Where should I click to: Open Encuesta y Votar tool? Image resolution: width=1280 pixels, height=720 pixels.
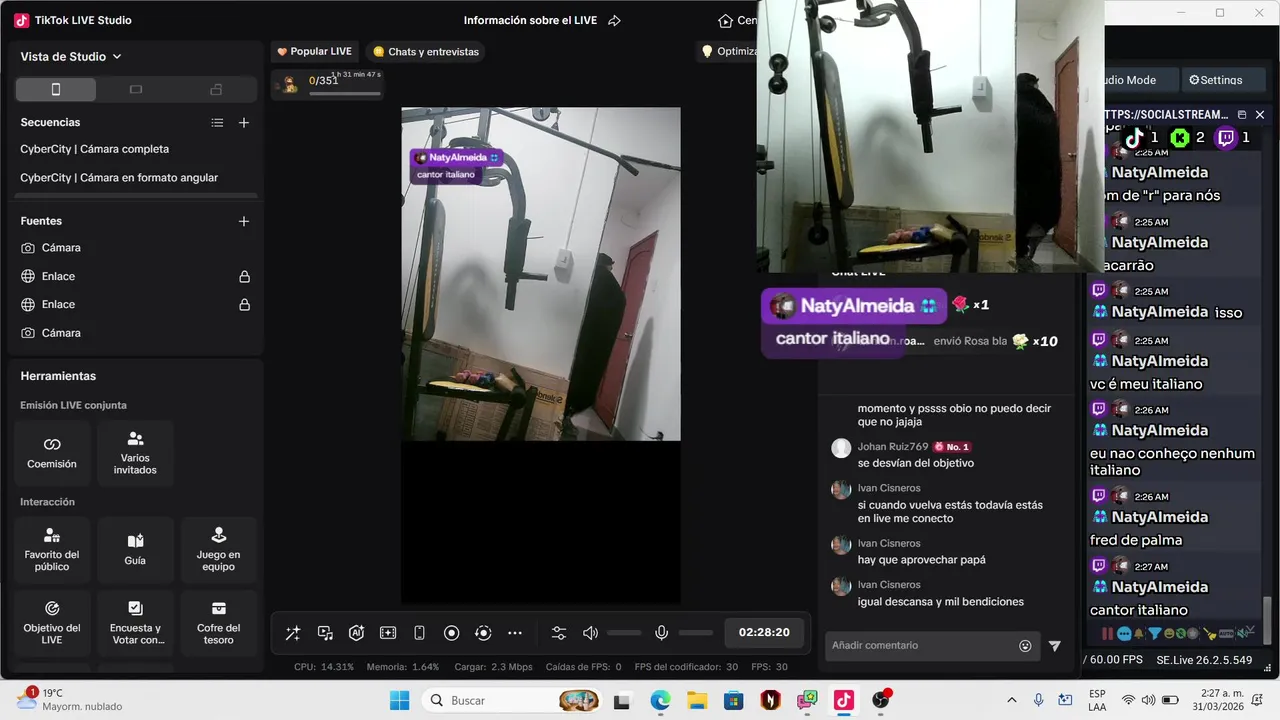click(x=135, y=622)
